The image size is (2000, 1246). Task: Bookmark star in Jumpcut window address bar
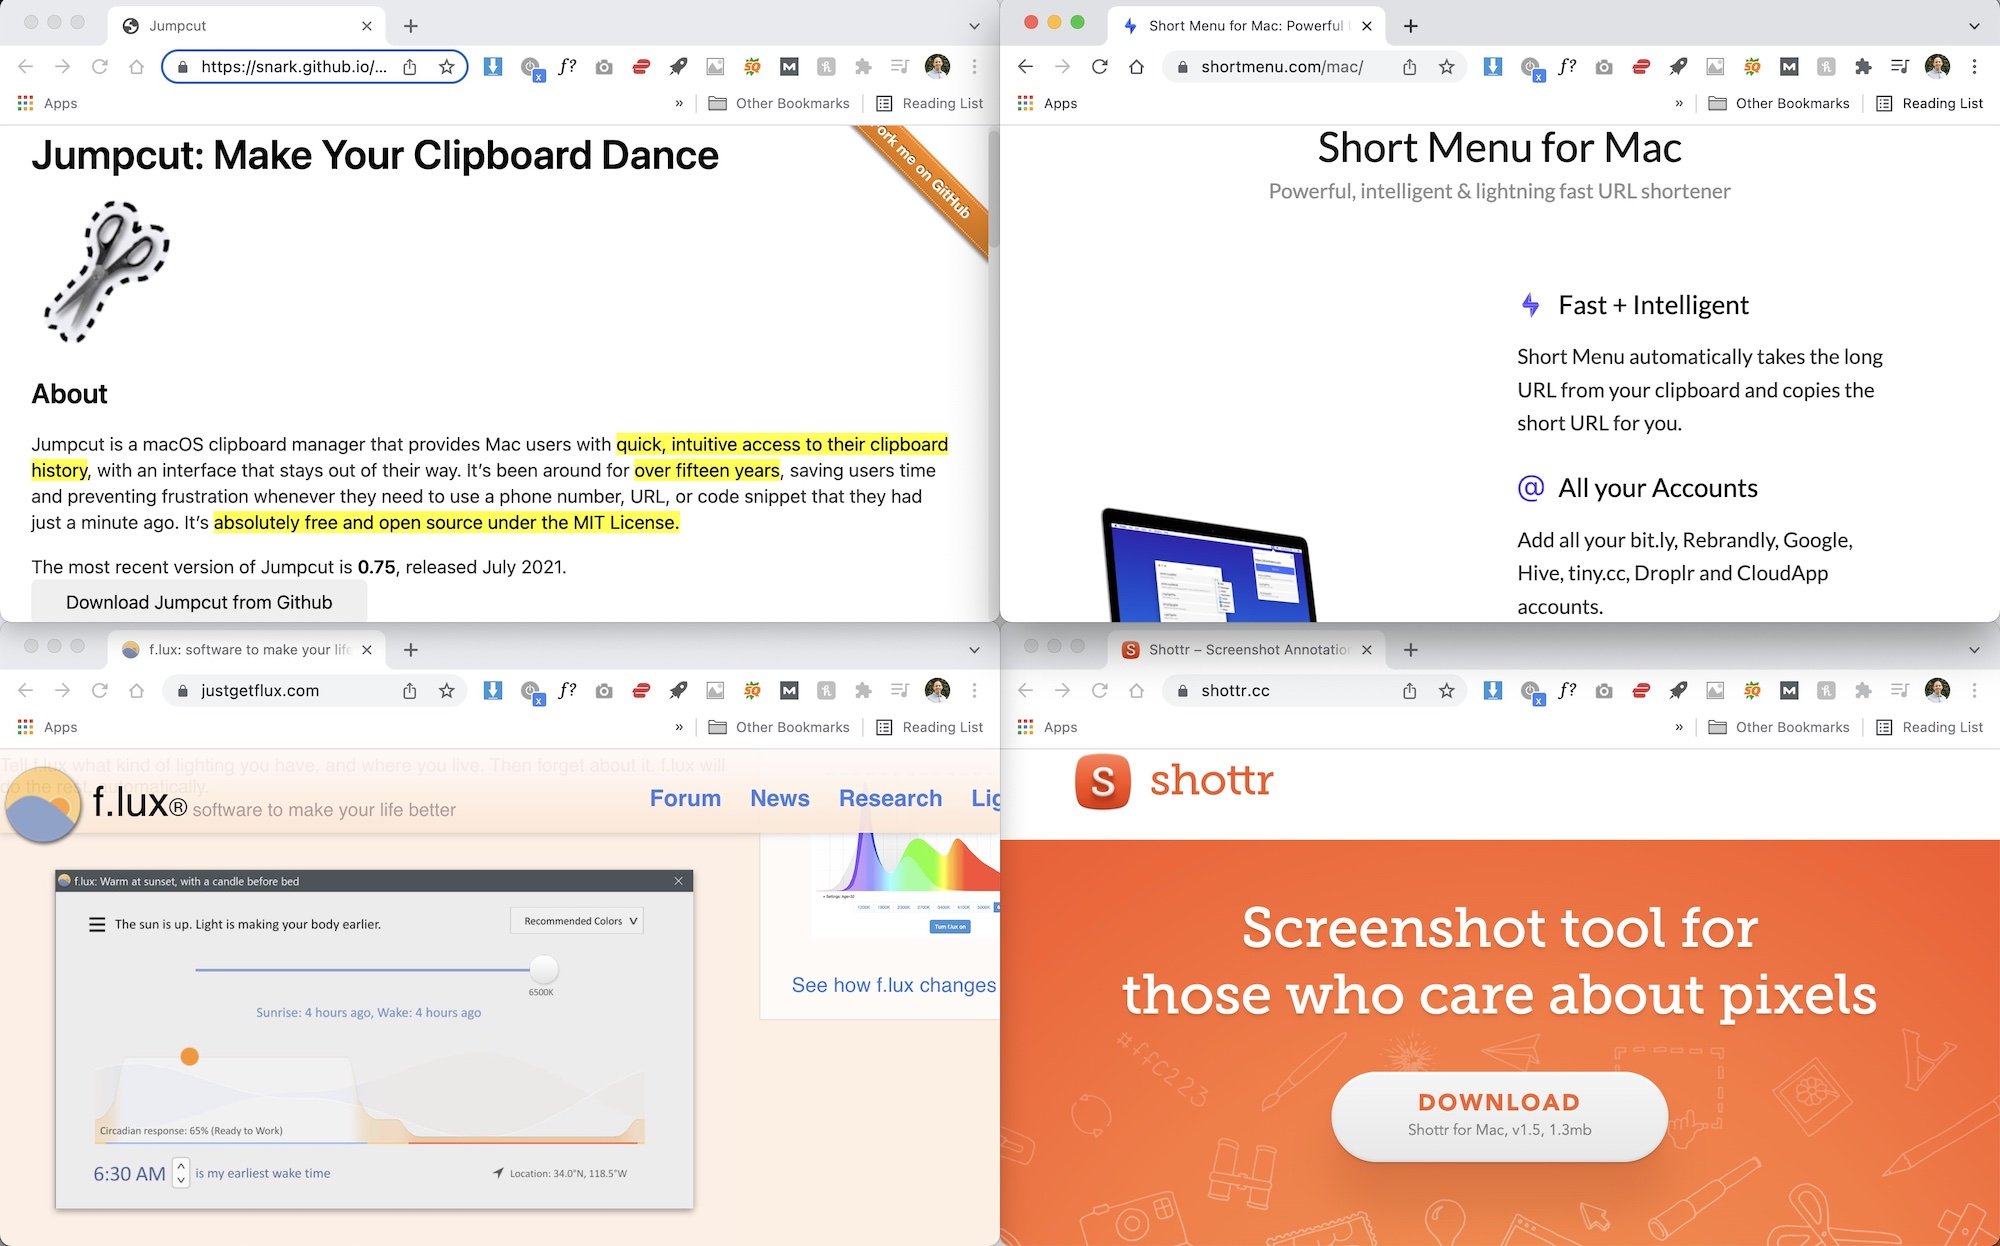446,67
